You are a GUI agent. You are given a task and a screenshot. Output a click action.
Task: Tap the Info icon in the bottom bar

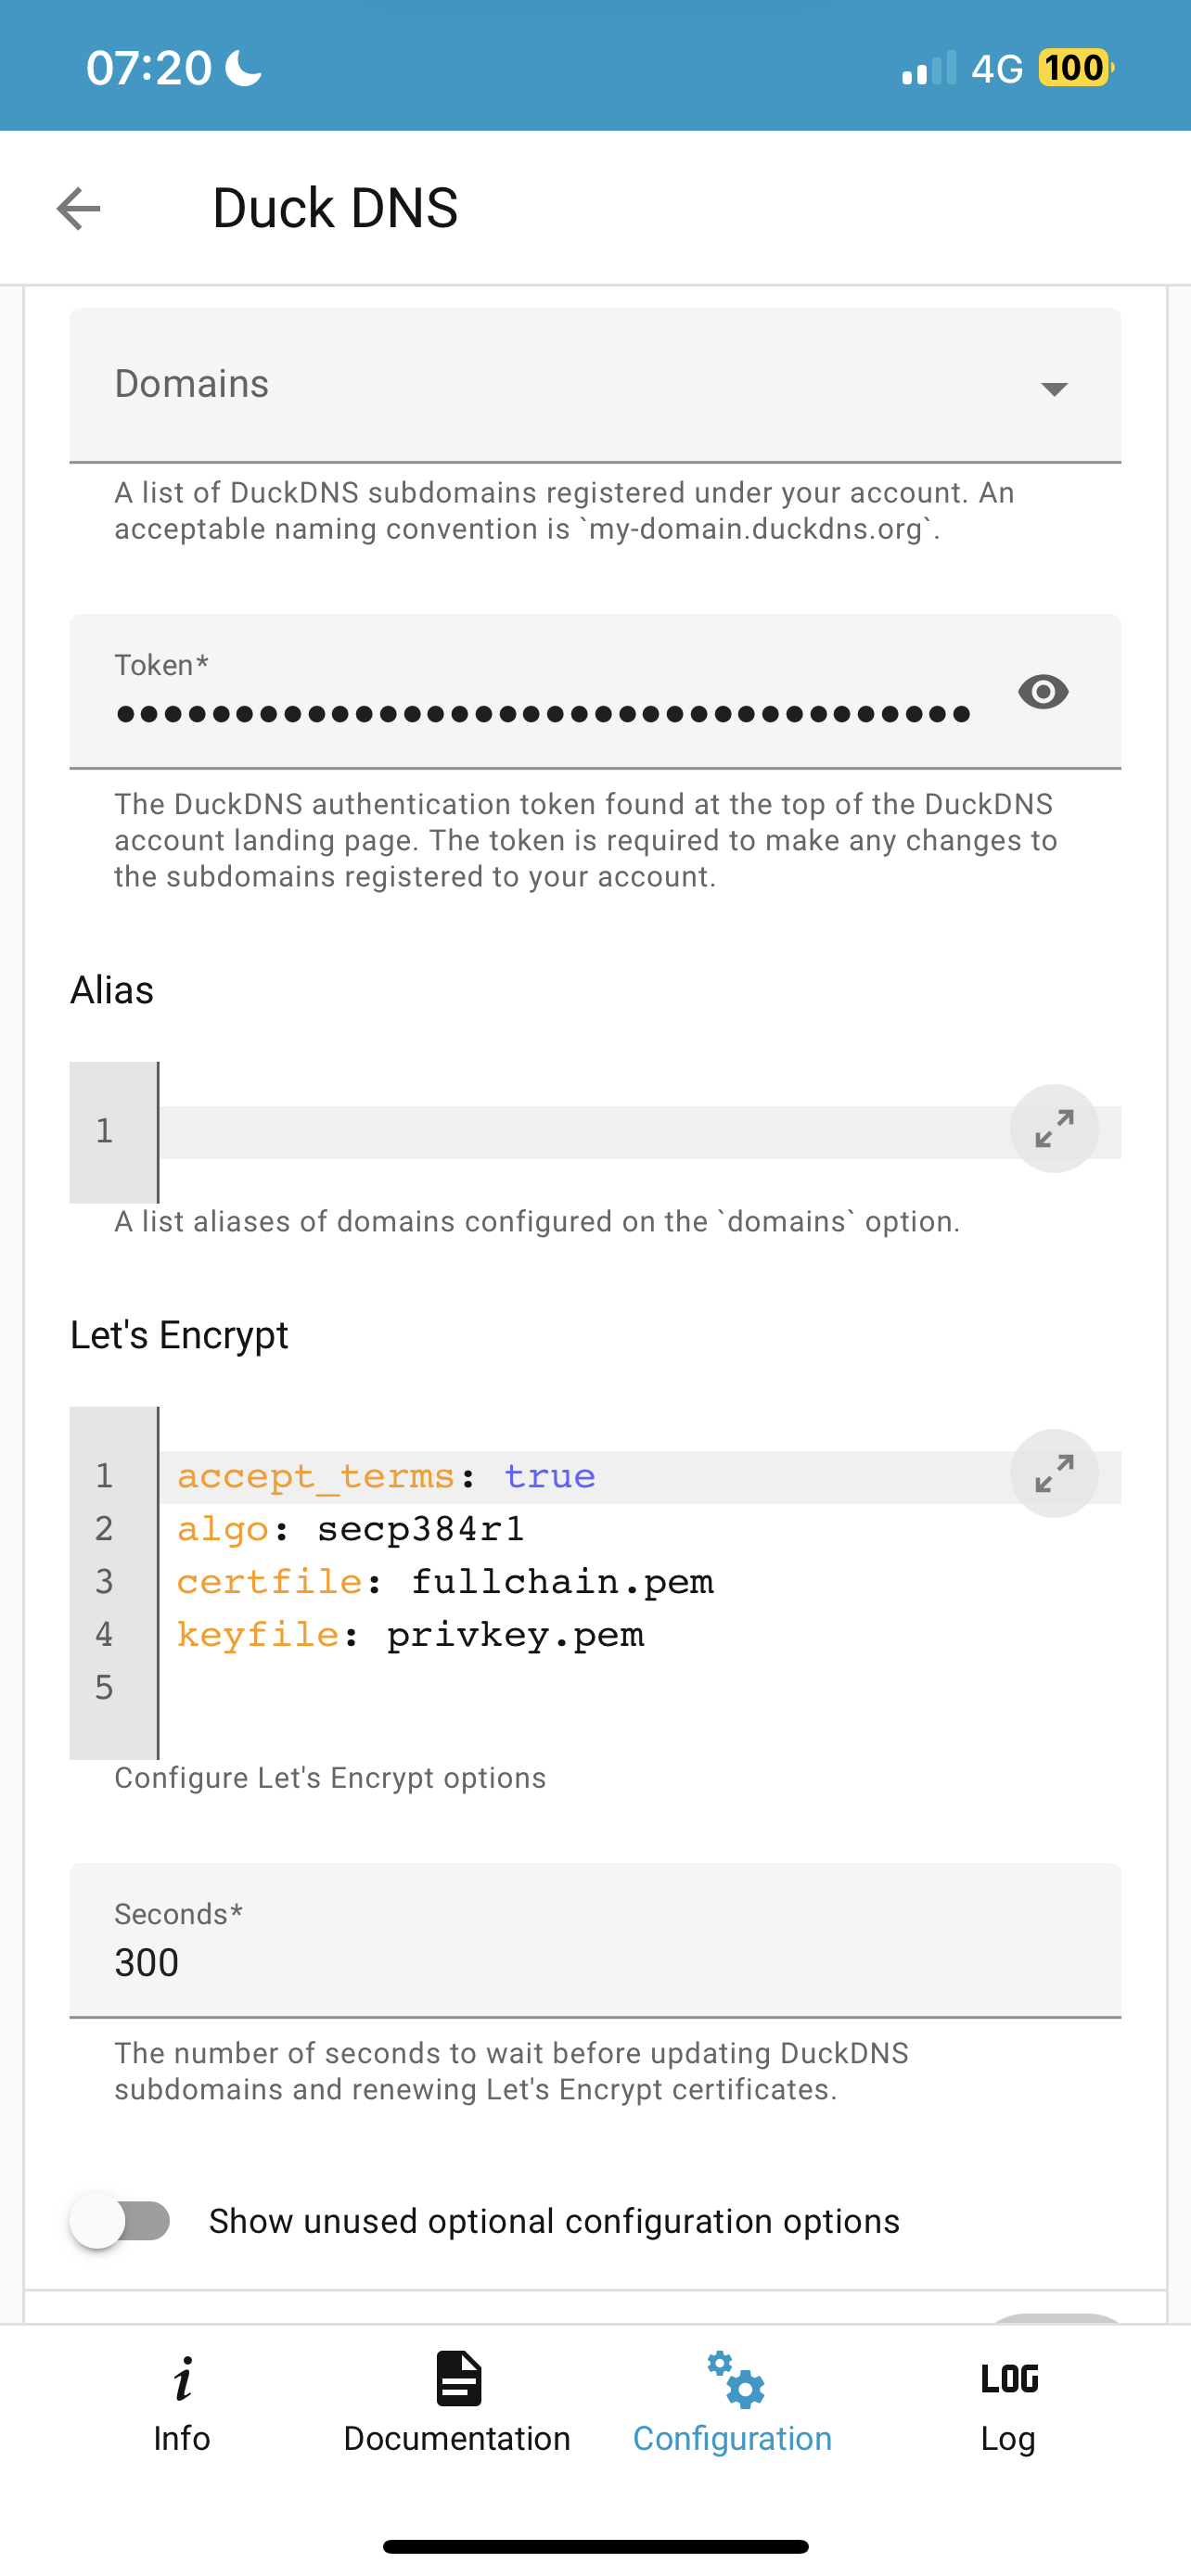point(182,2379)
